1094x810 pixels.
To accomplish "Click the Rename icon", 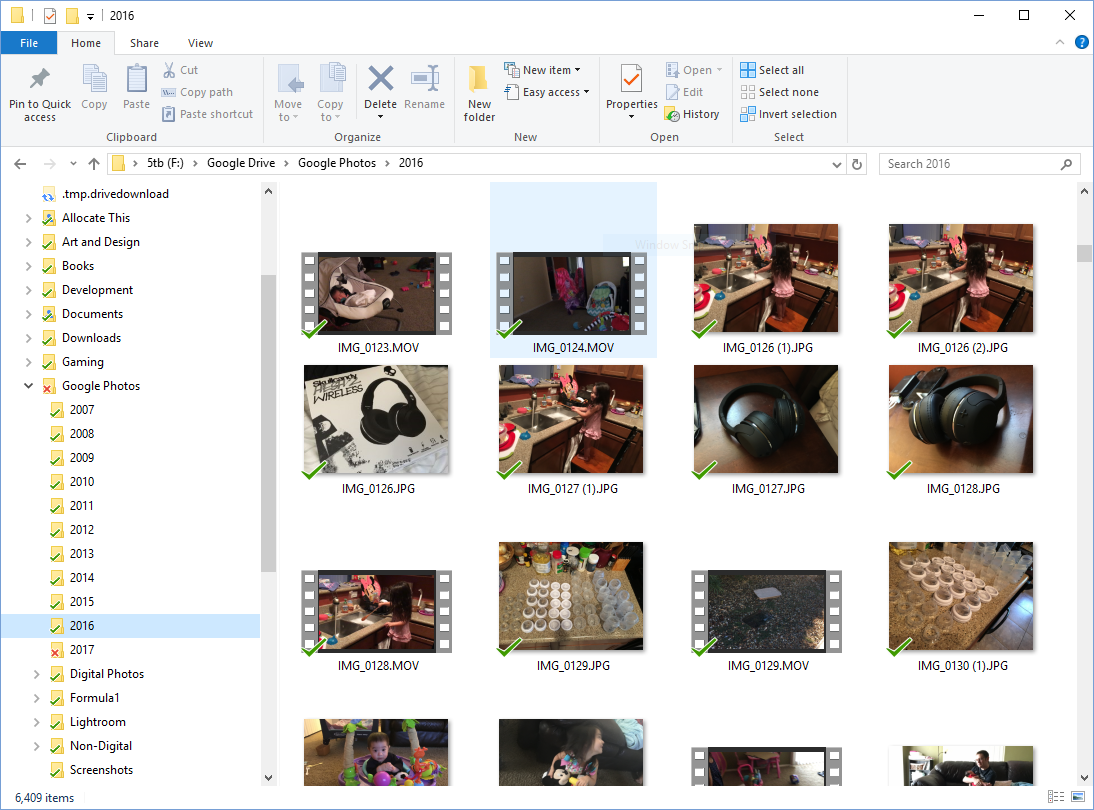I will pyautogui.click(x=424, y=78).
